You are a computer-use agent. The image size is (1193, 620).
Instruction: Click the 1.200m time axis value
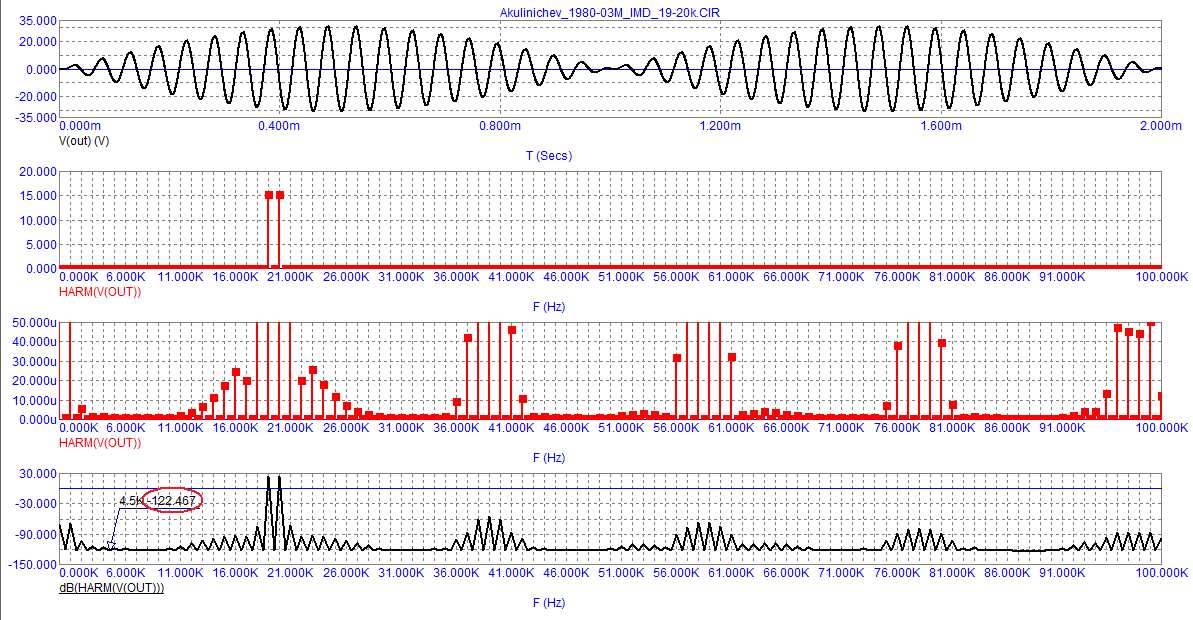[720, 126]
